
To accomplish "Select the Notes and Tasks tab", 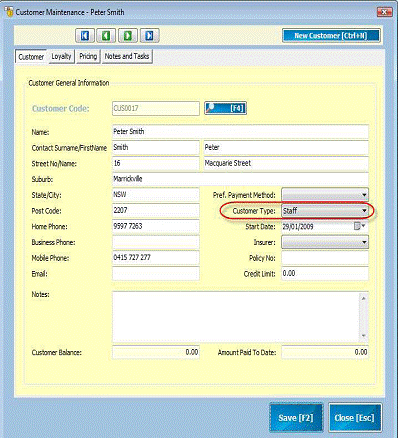I will [x=127, y=56].
